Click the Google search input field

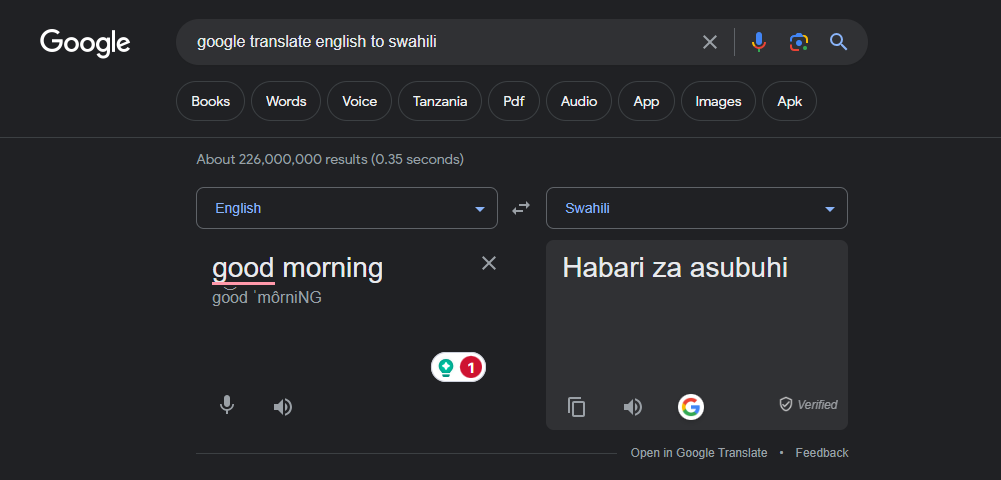click(x=440, y=42)
